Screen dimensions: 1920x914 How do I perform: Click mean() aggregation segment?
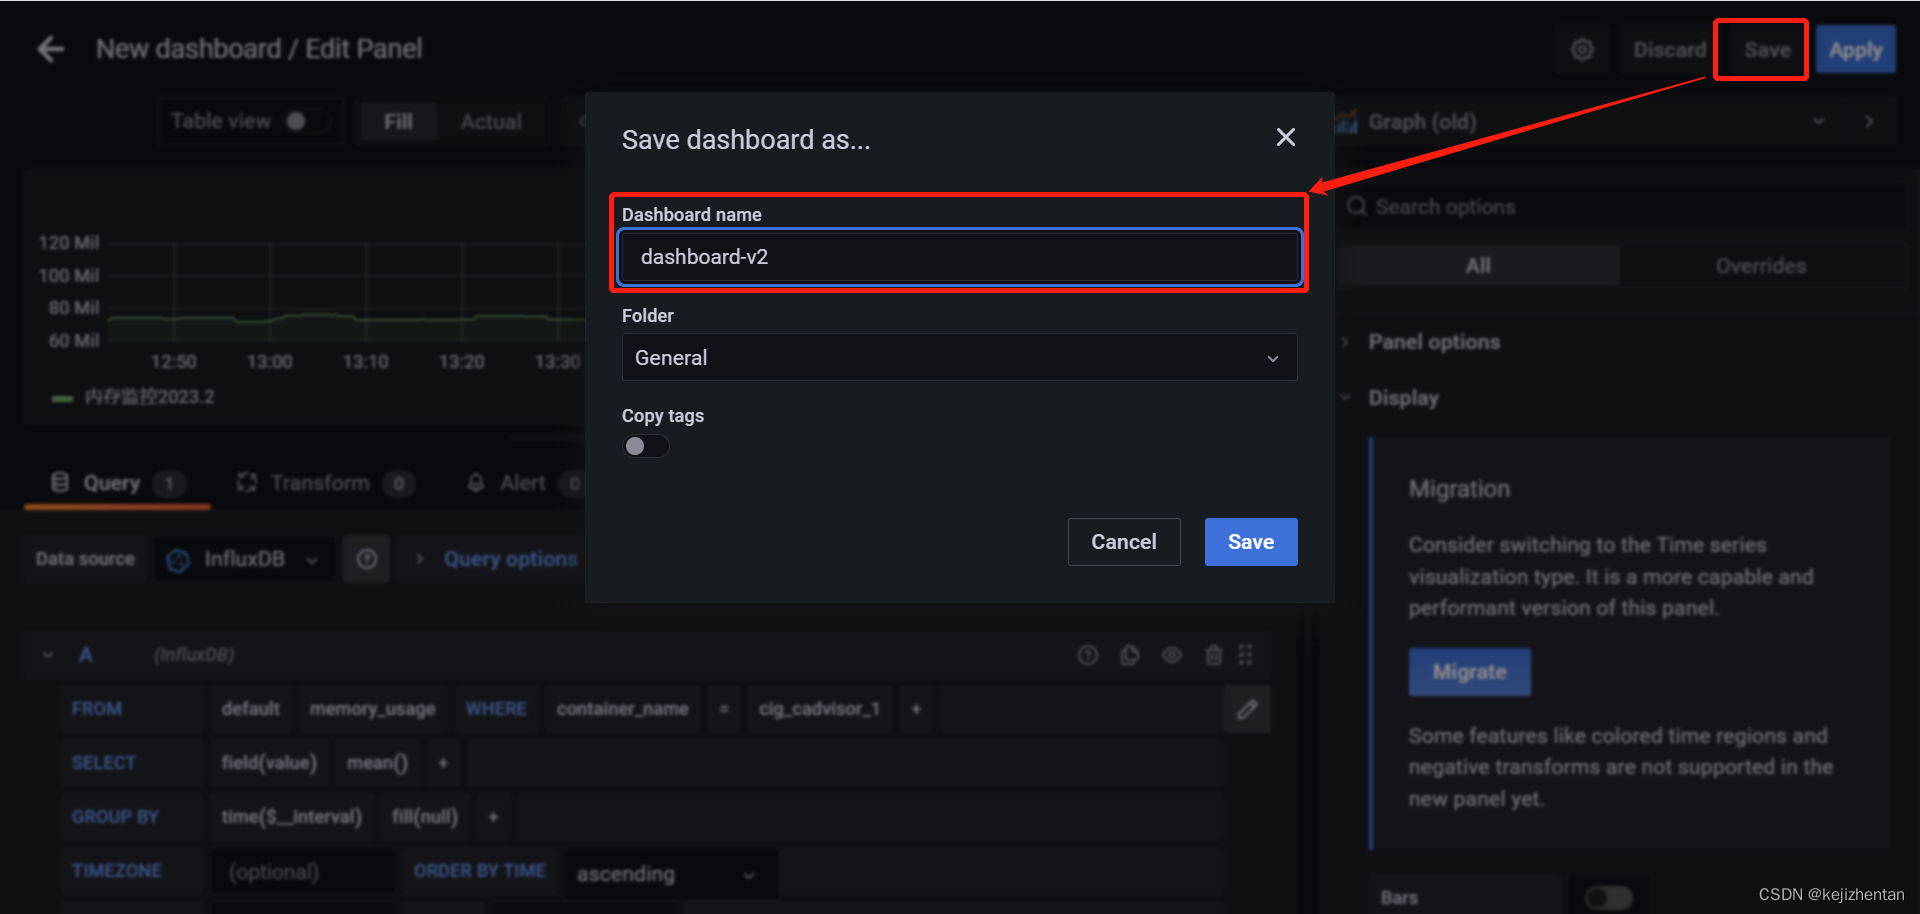point(377,763)
